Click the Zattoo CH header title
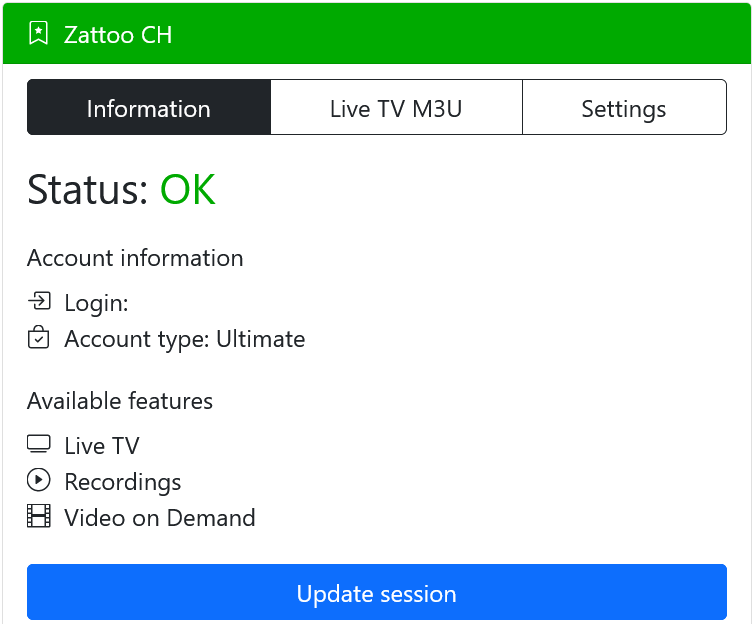 (x=118, y=35)
